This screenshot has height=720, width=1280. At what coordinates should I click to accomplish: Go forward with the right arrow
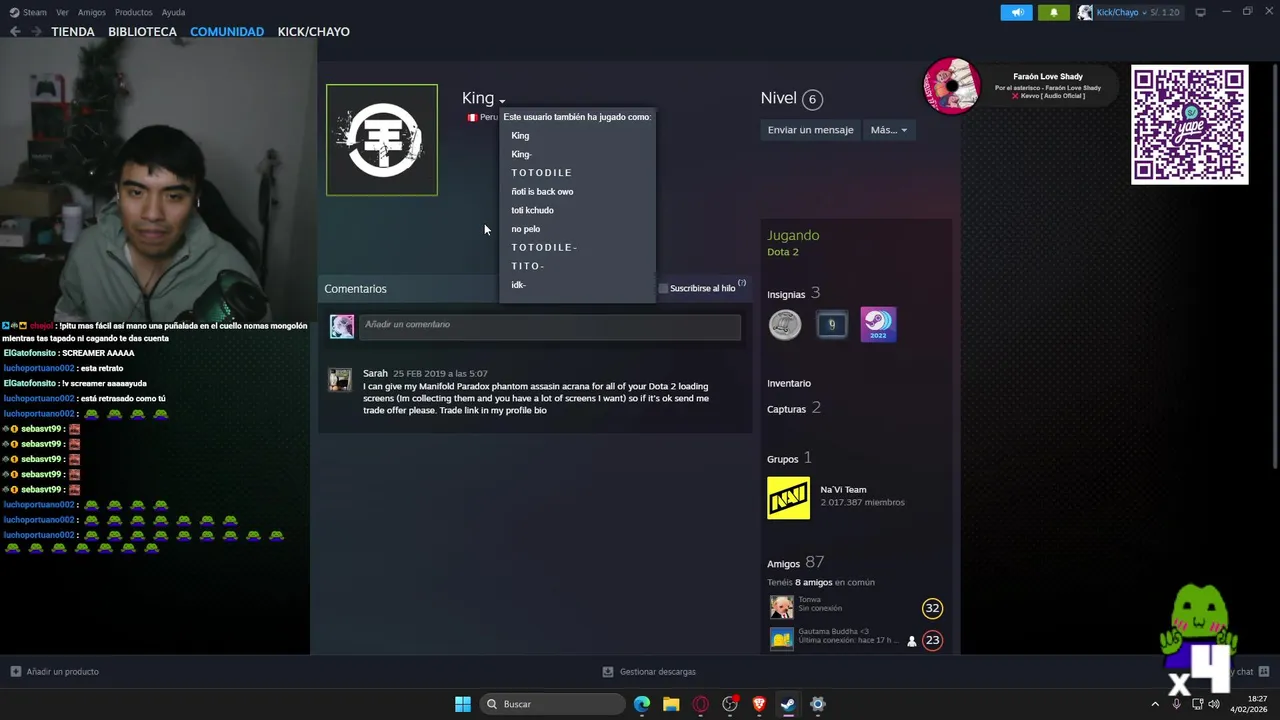point(38,31)
